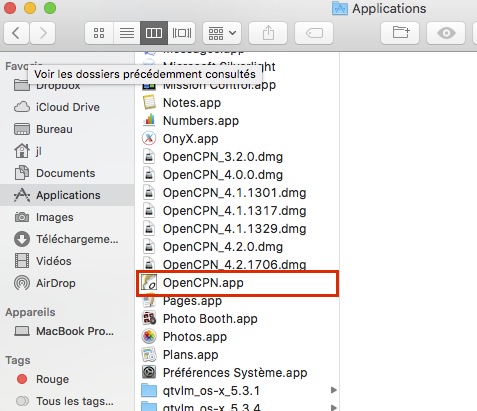Switch to icon grid view
Image resolution: width=477 pixels, height=411 pixels.
pos(99,33)
